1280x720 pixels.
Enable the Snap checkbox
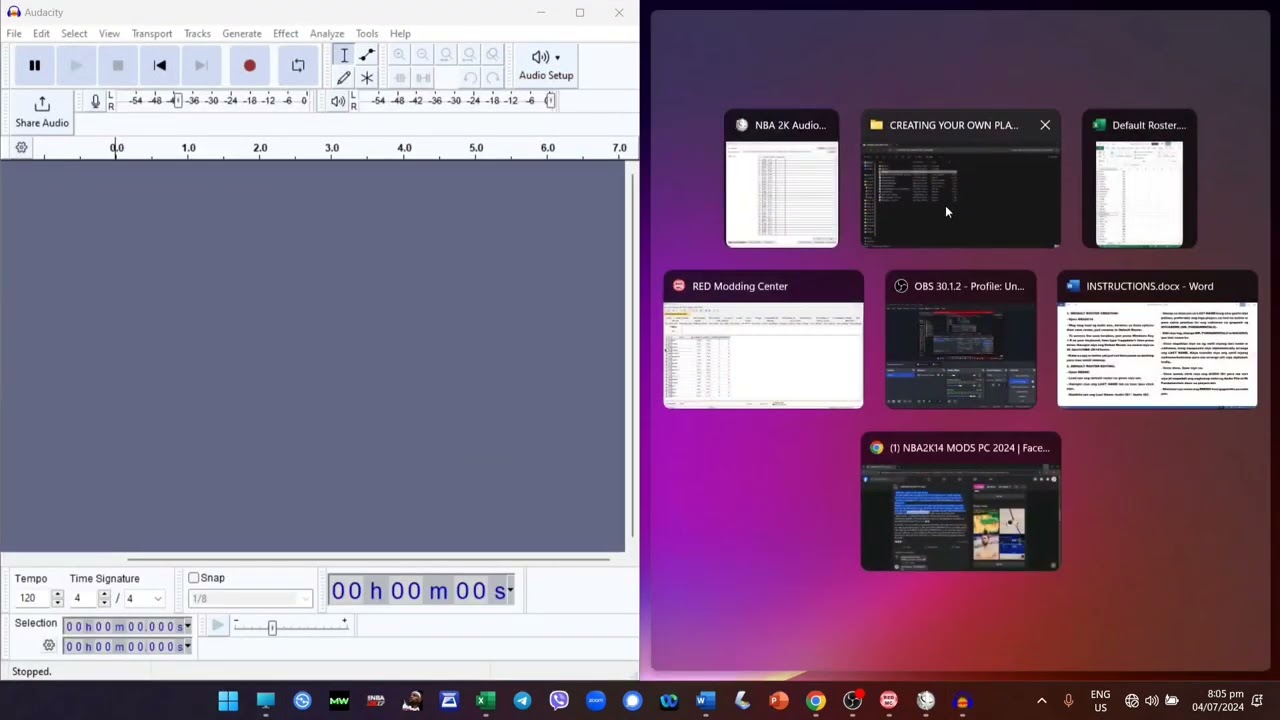[x=194, y=578]
